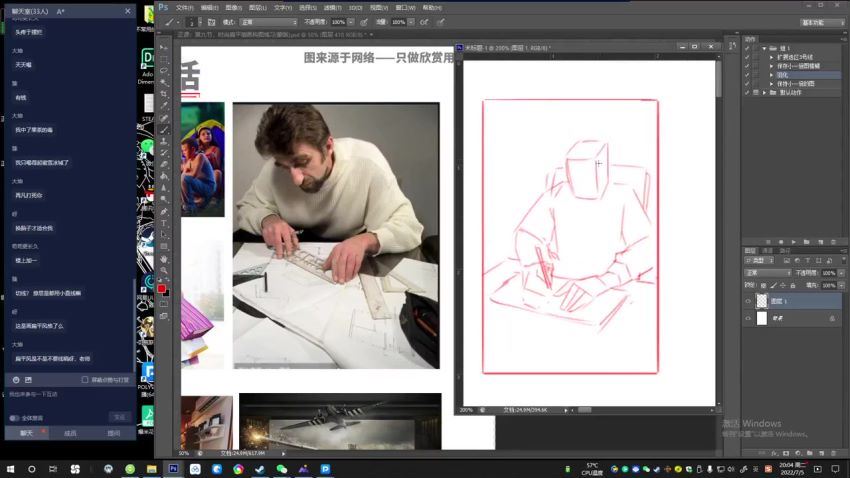Open layer blend mode dropdown in Layers panel

(x=768, y=273)
